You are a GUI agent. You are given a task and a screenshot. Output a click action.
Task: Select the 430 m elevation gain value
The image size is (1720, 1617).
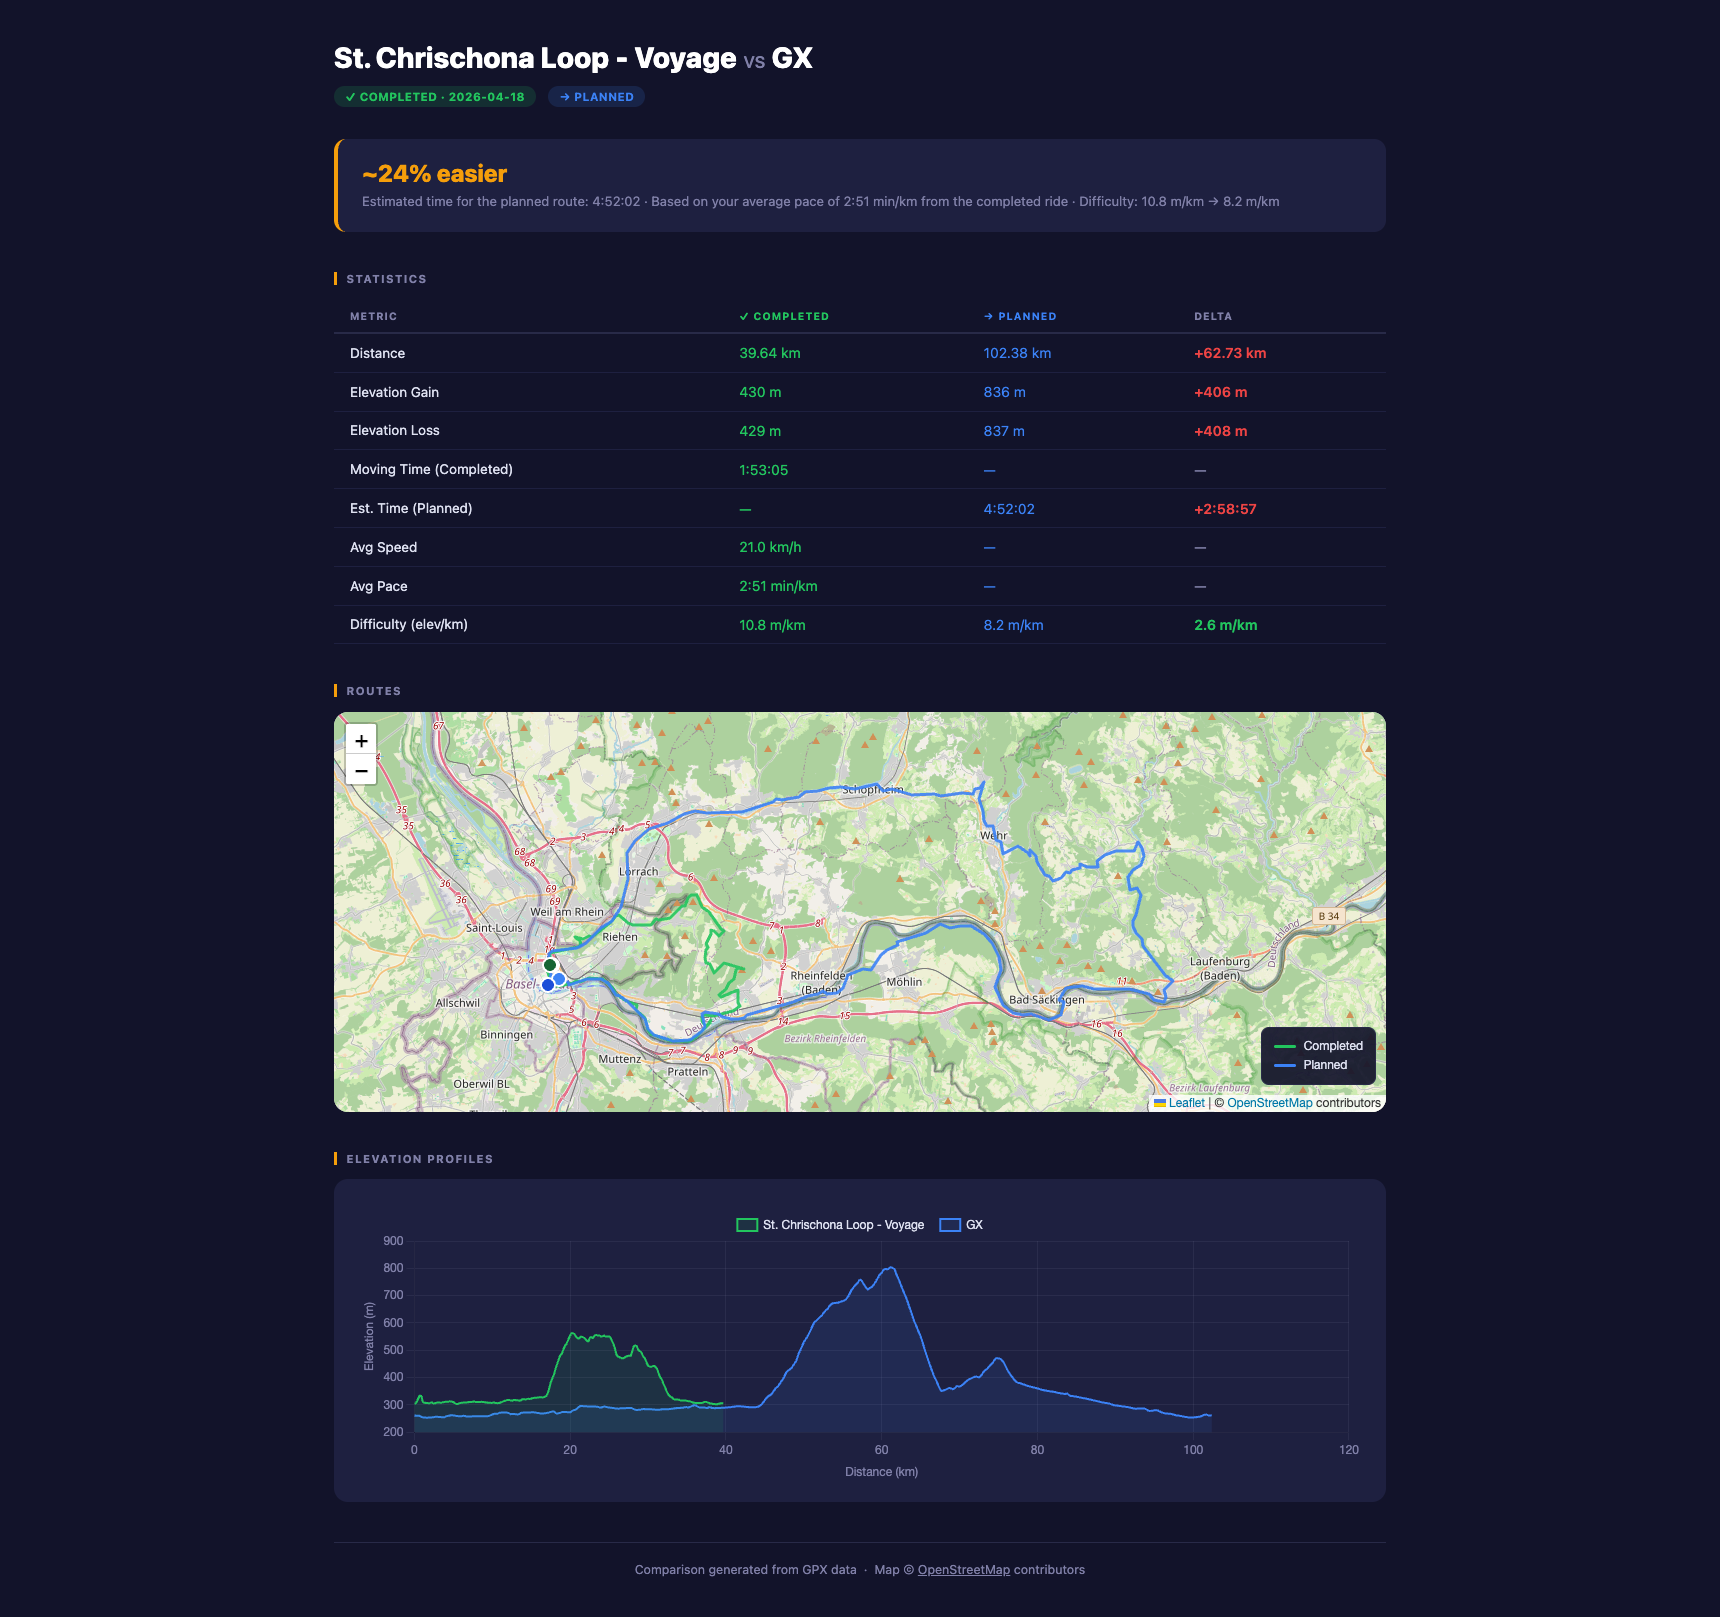[760, 392]
